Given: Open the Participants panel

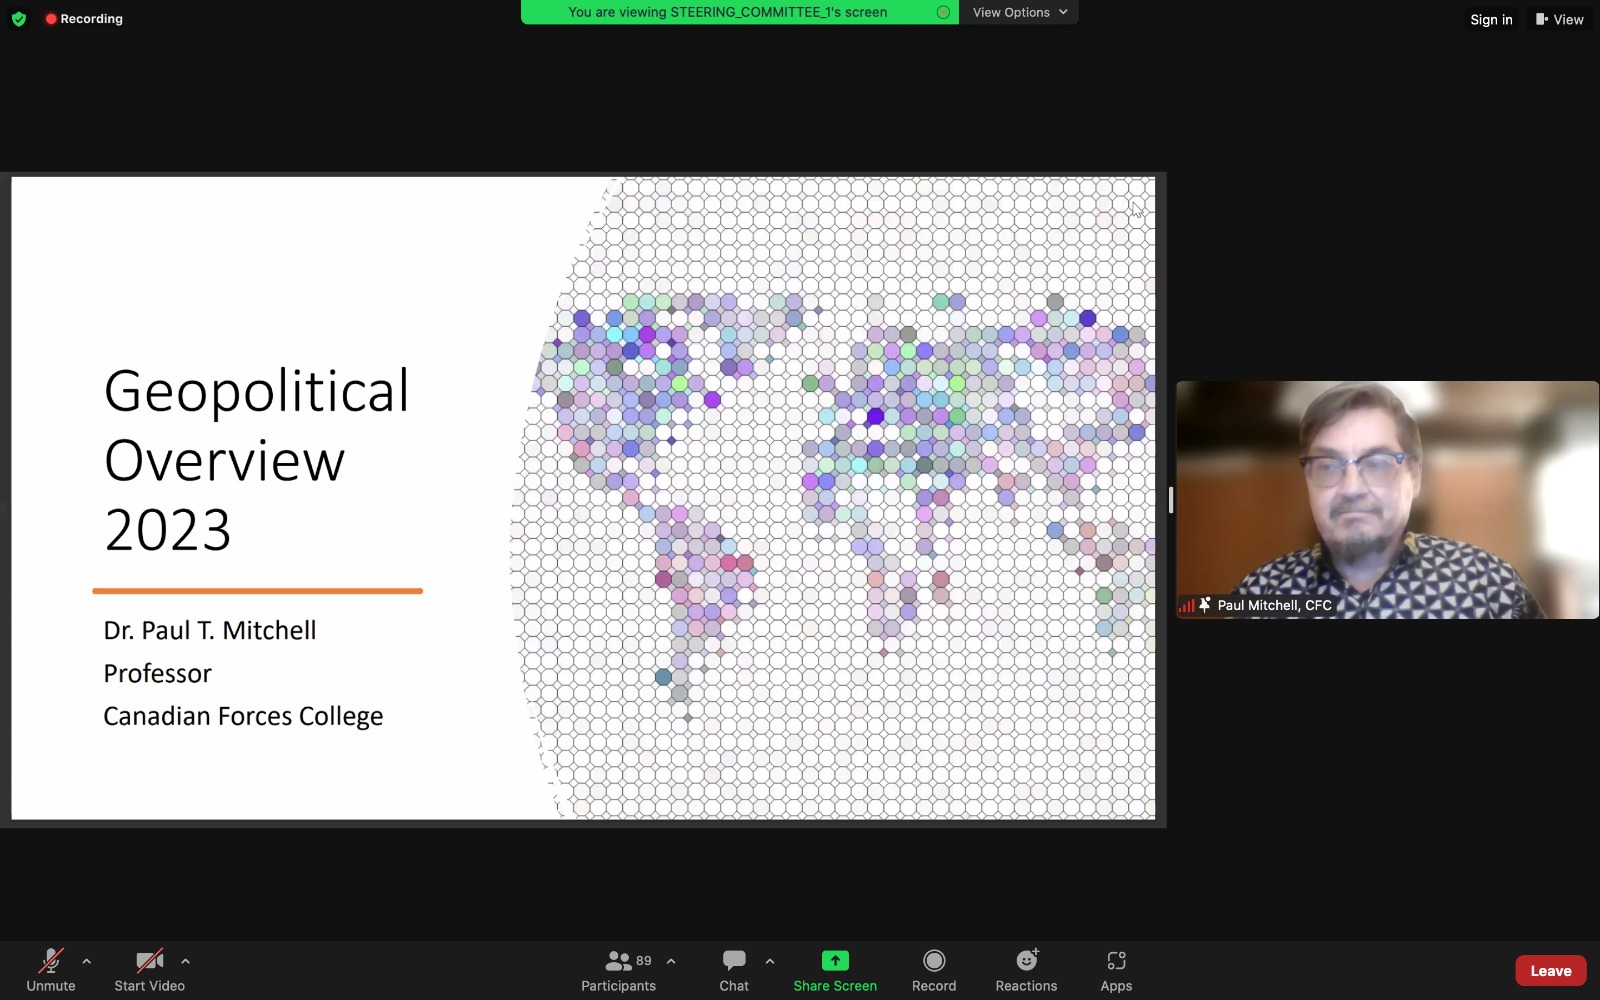Looking at the screenshot, I should pos(618,970).
